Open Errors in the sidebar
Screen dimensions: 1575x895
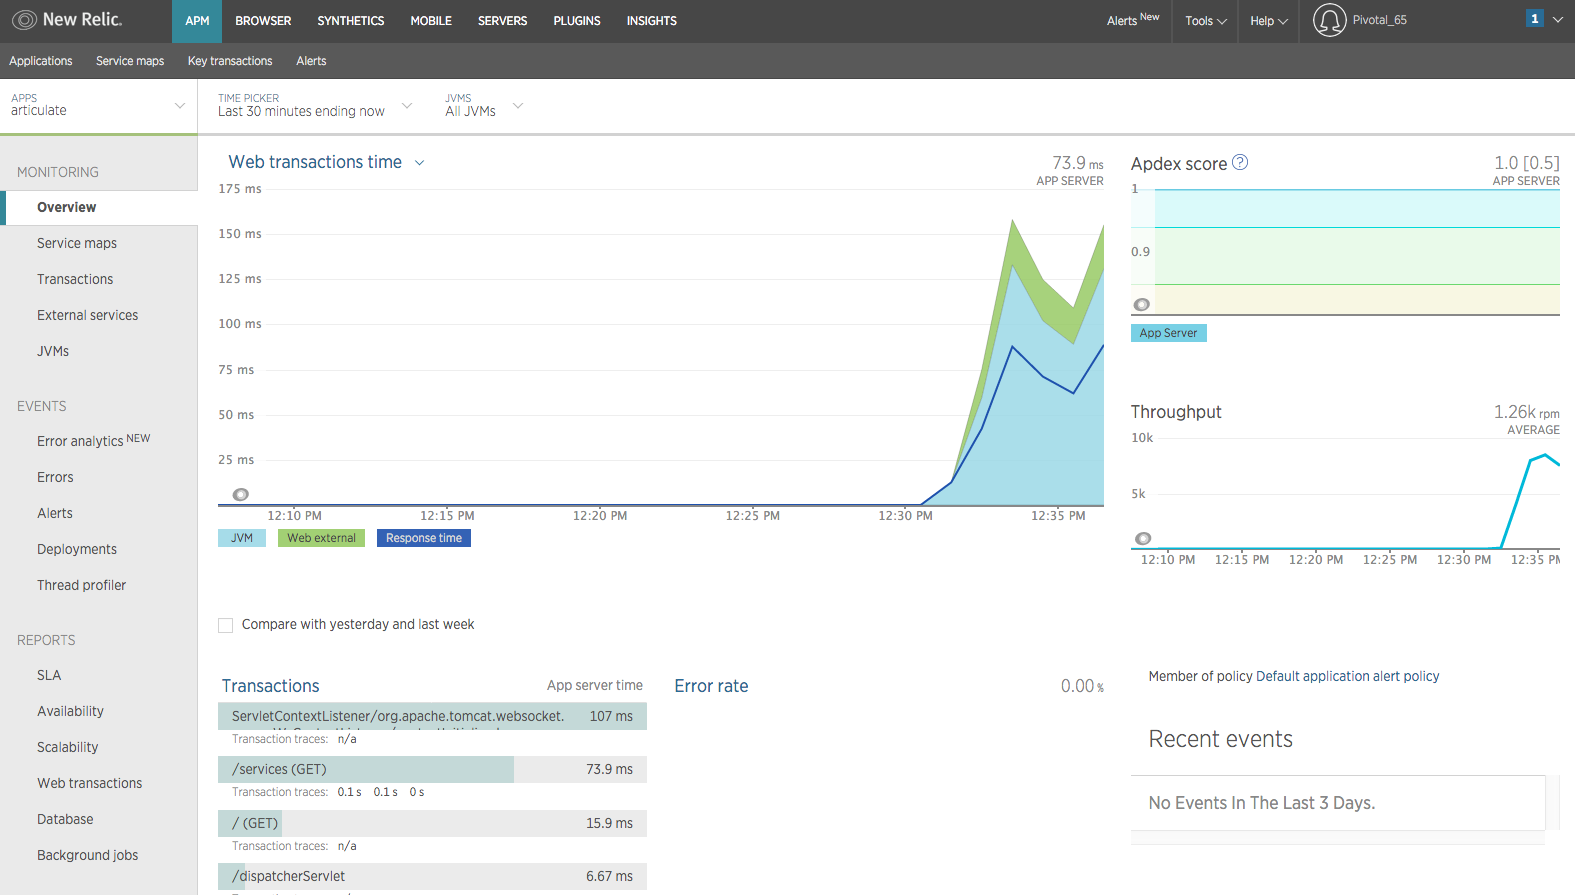[x=55, y=477]
